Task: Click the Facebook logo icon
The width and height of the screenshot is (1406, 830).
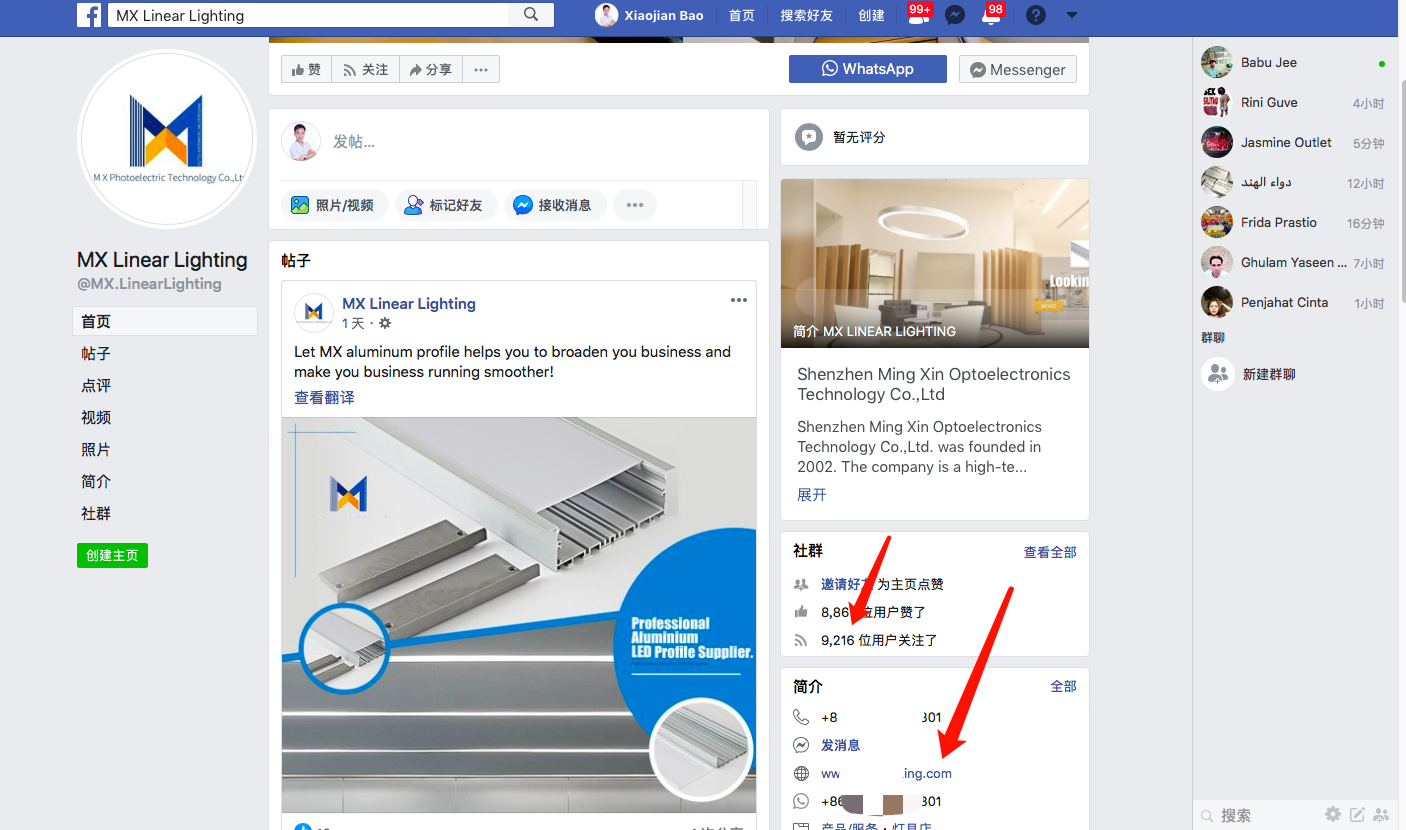Action: (89, 15)
